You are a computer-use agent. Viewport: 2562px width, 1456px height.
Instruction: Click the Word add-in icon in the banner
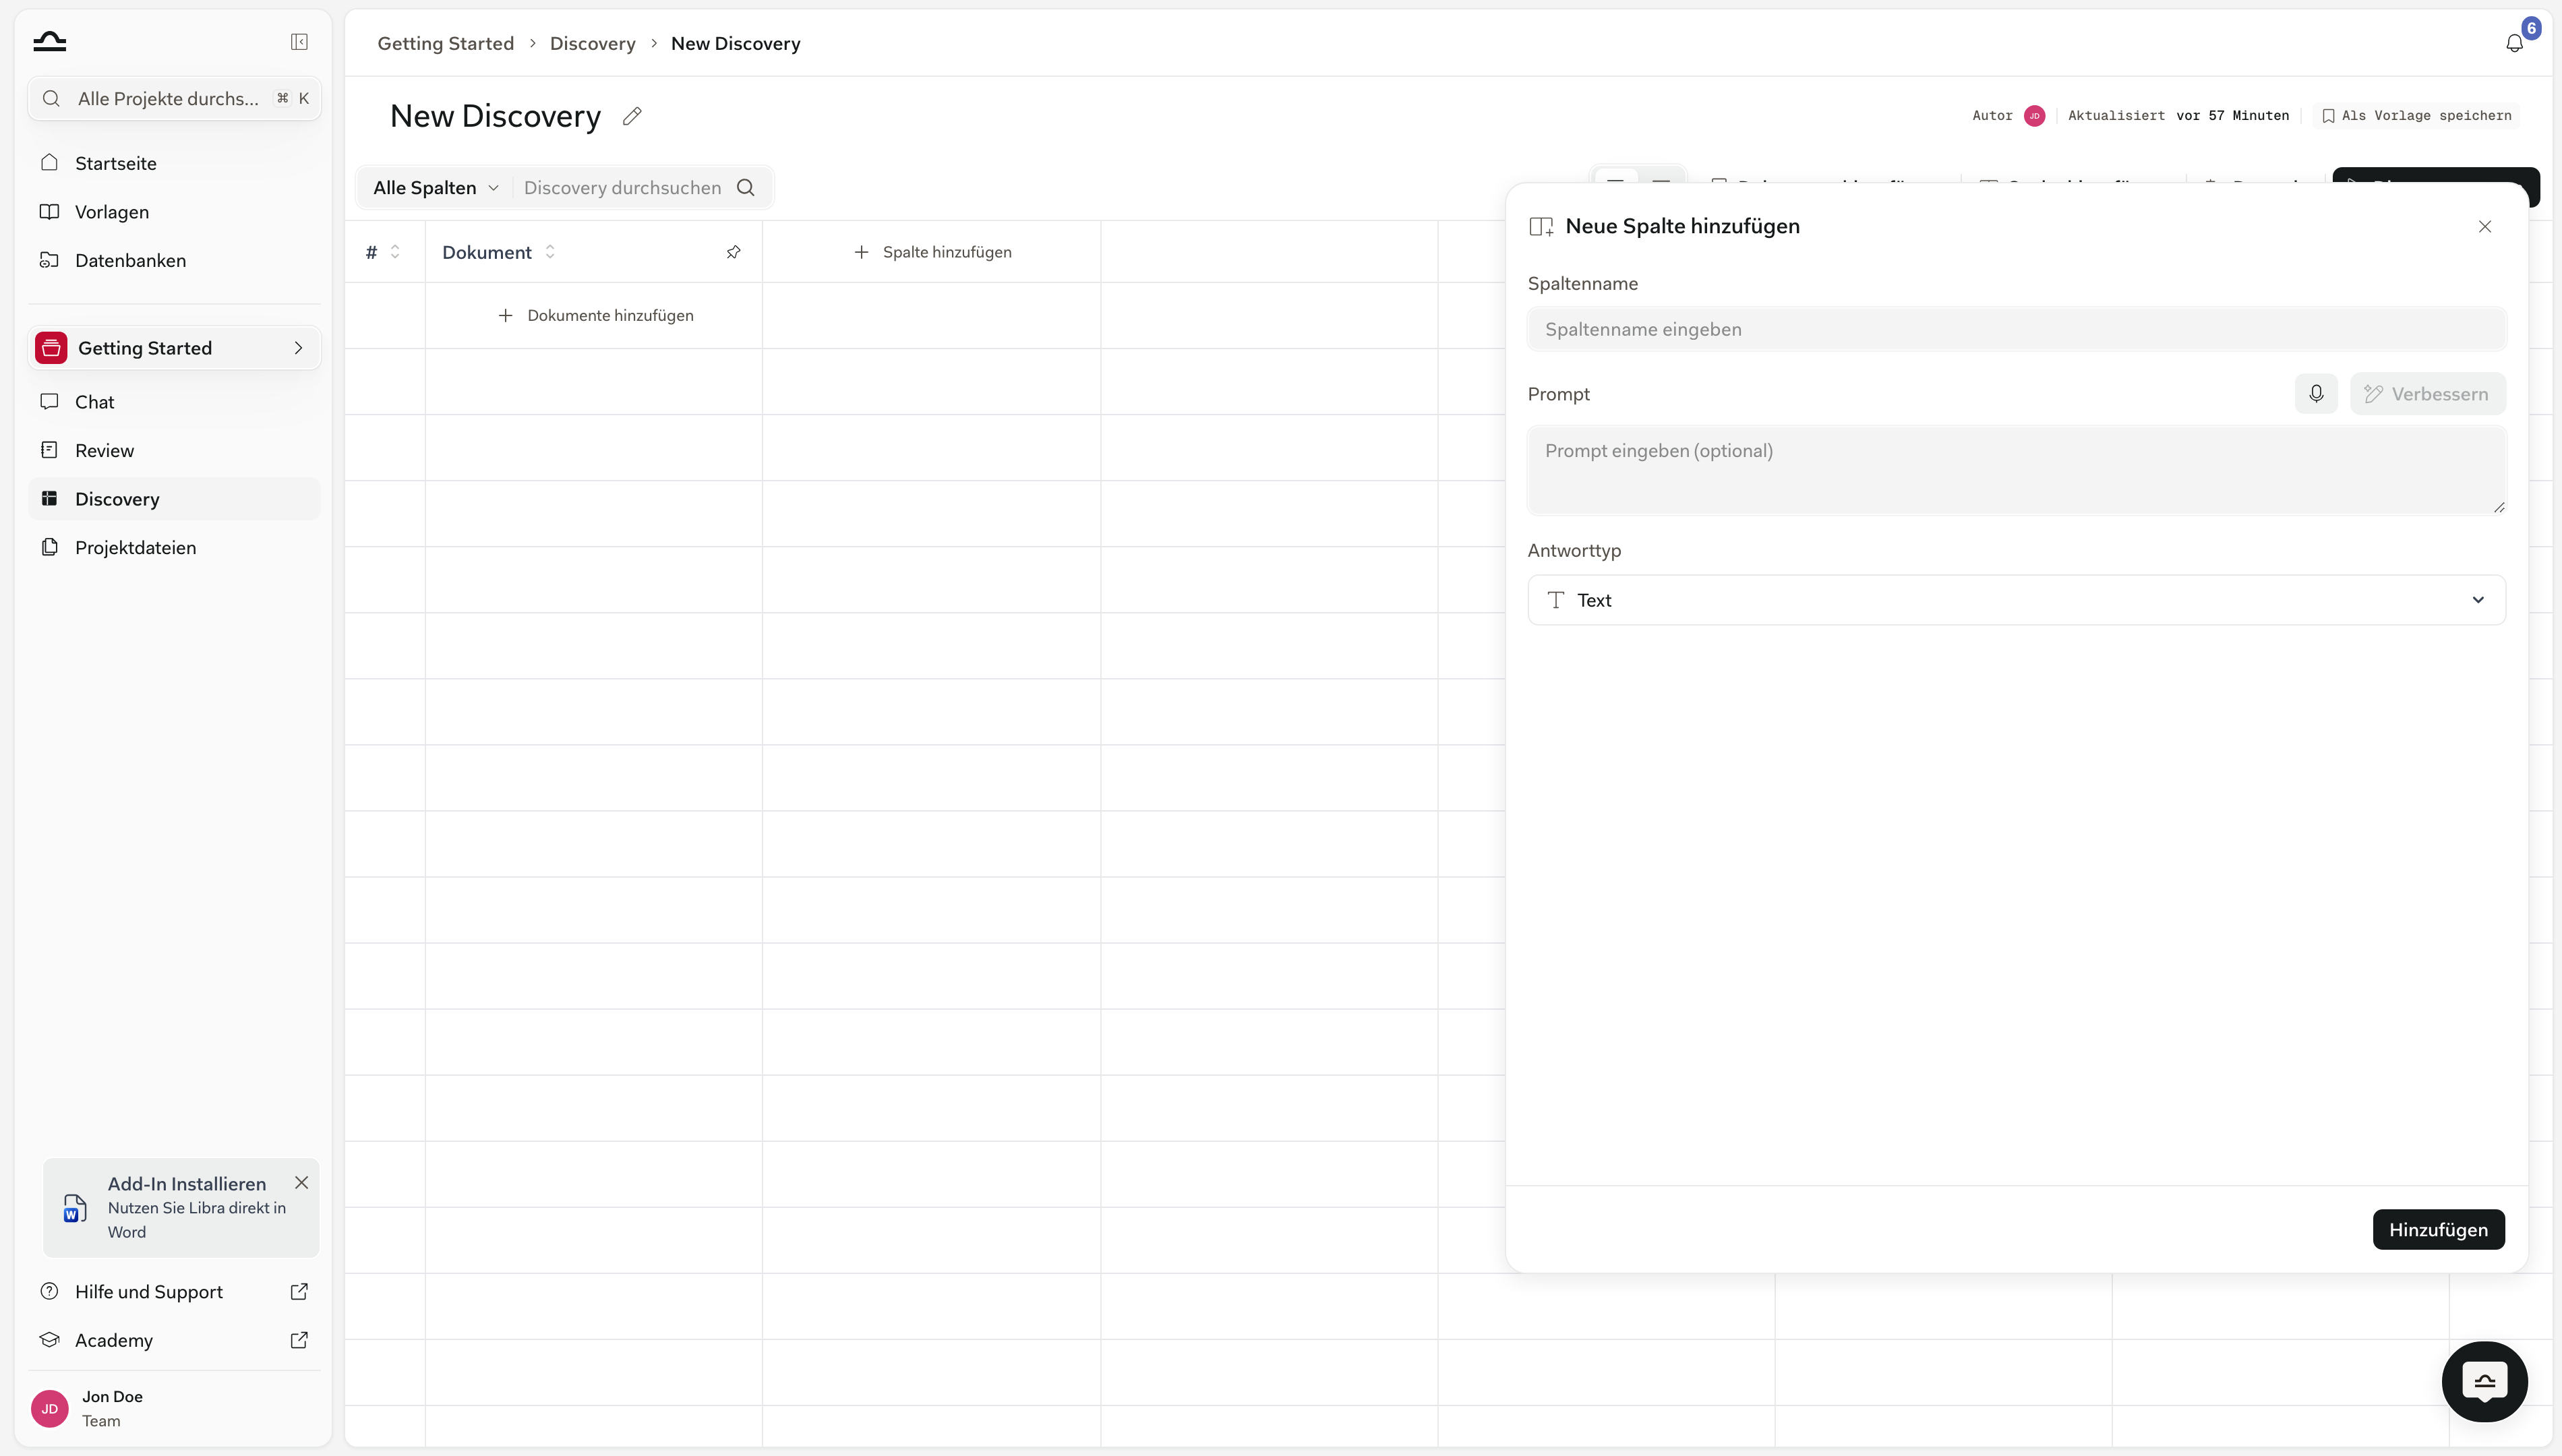(75, 1208)
